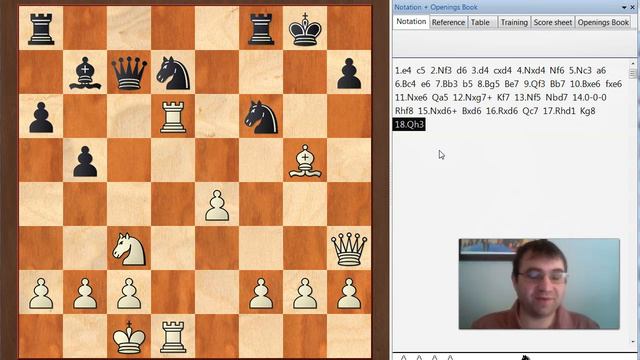
Task: Go to move 16.Rxd6 in notation
Action: point(502,111)
